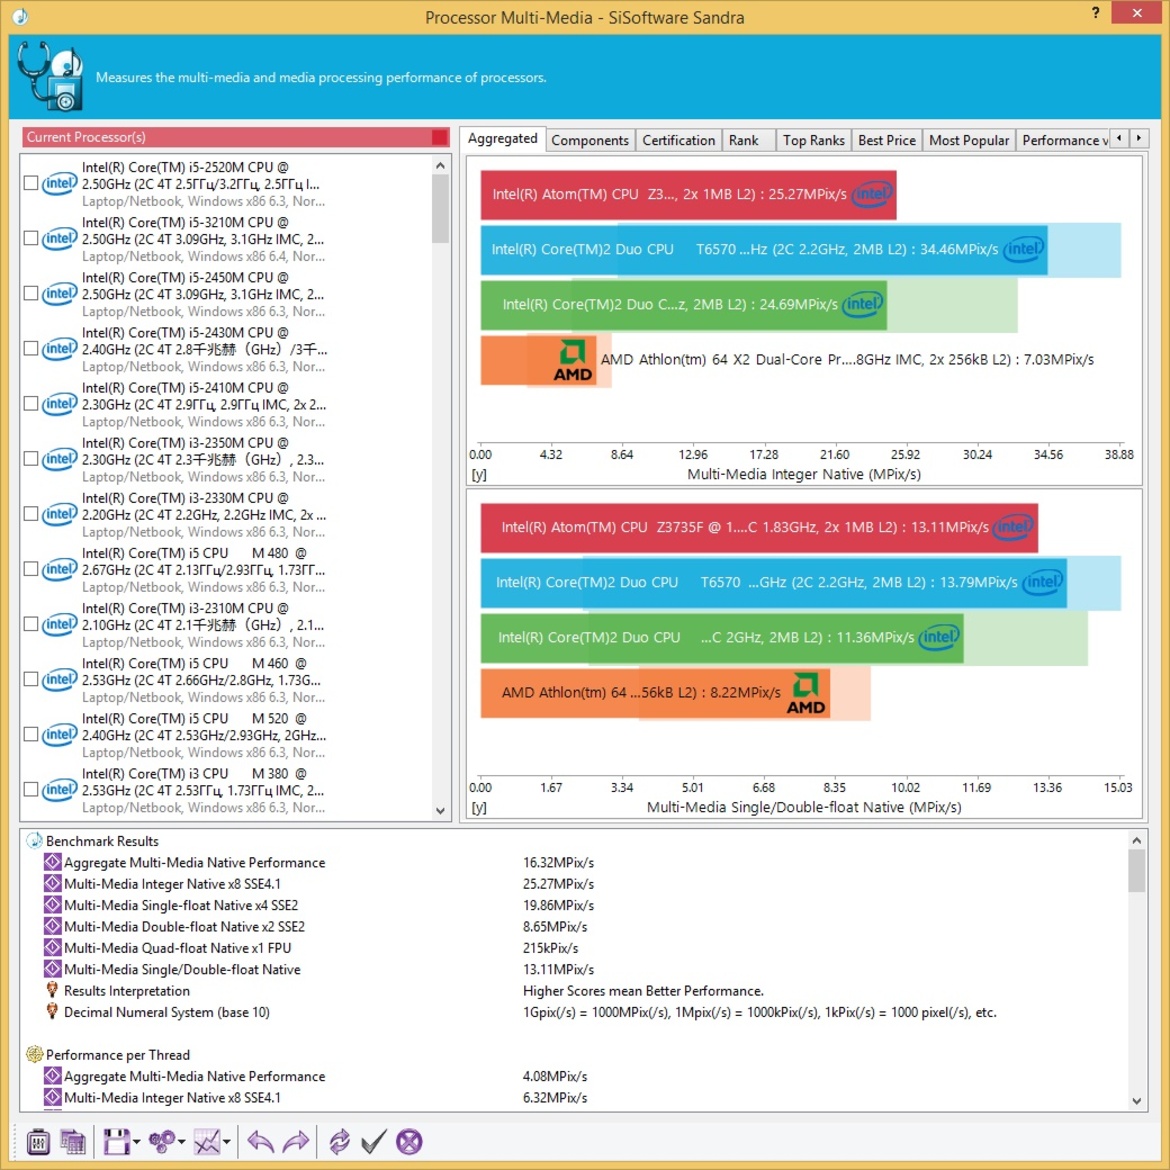Click the results panel vertical scrollbar thumb

pos(1136,872)
